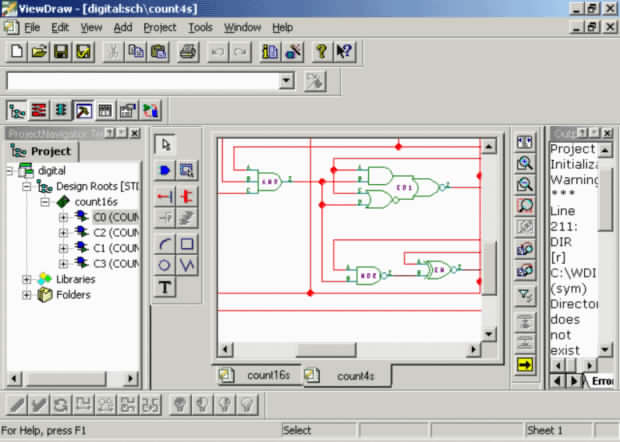Screen dimensions: 620x442
Task: Click the schematic horizontal scrollbar left arrow
Action: tap(225, 349)
